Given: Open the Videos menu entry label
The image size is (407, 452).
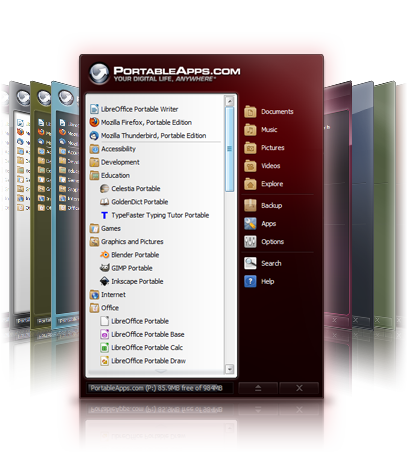Looking at the screenshot, I should coord(271,166).
